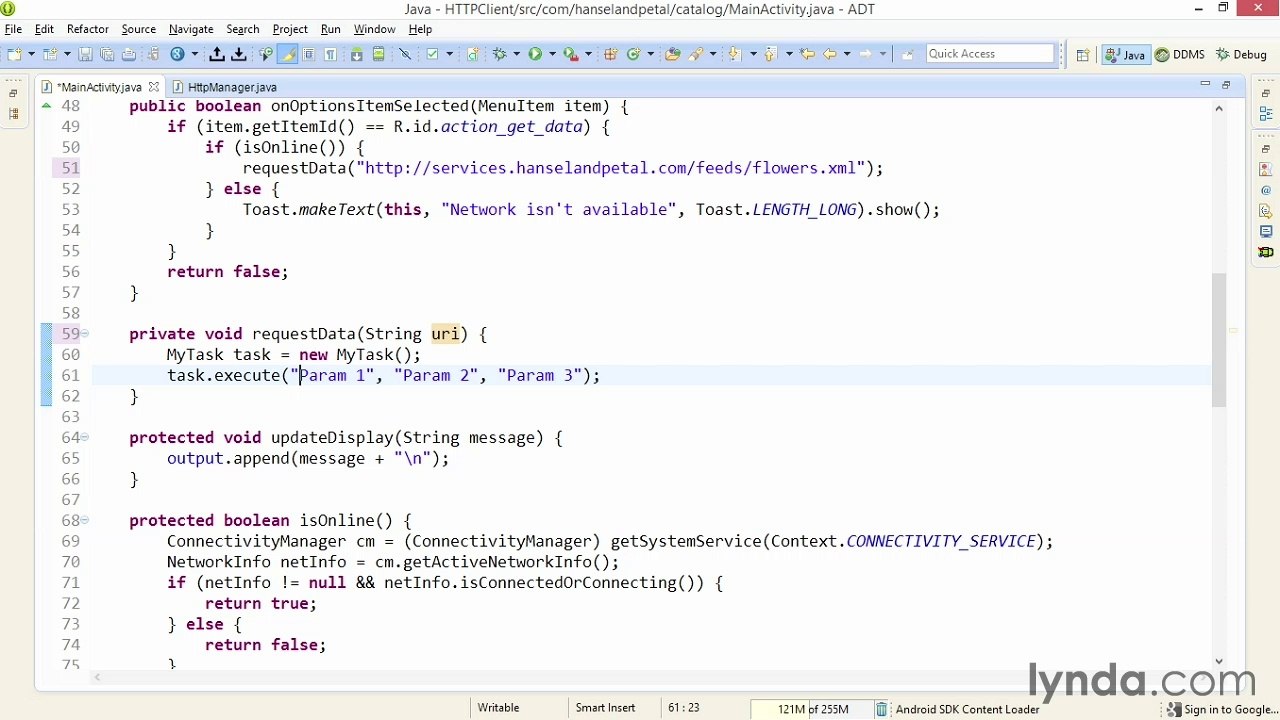The image size is (1280, 720).
Task: Click the editor vertical scrollbar thumb
Action: pos(1218,338)
